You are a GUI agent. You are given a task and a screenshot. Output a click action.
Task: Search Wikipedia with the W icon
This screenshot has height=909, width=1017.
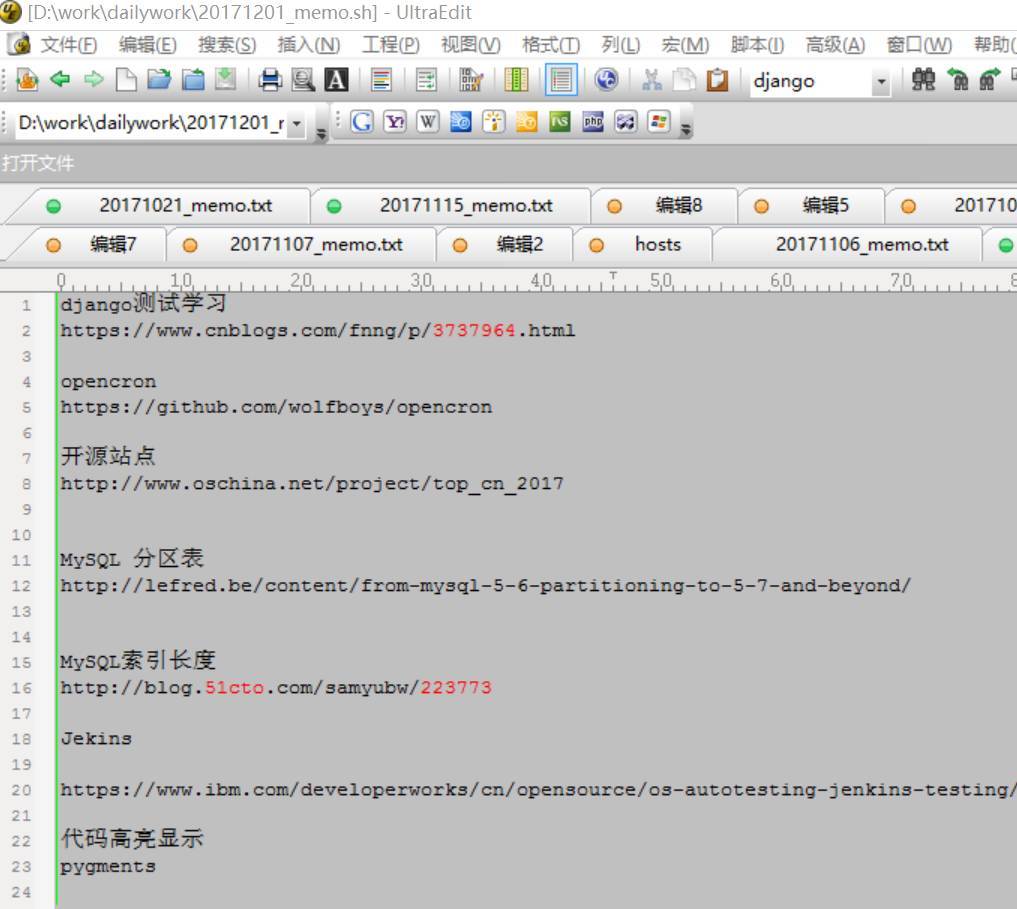(427, 121)
